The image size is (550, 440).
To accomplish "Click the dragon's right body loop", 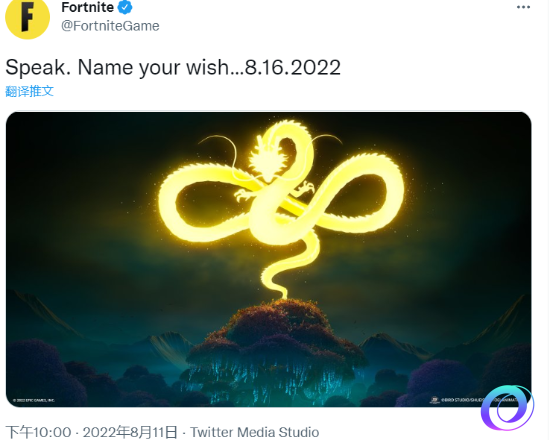I will click(354, 194).
